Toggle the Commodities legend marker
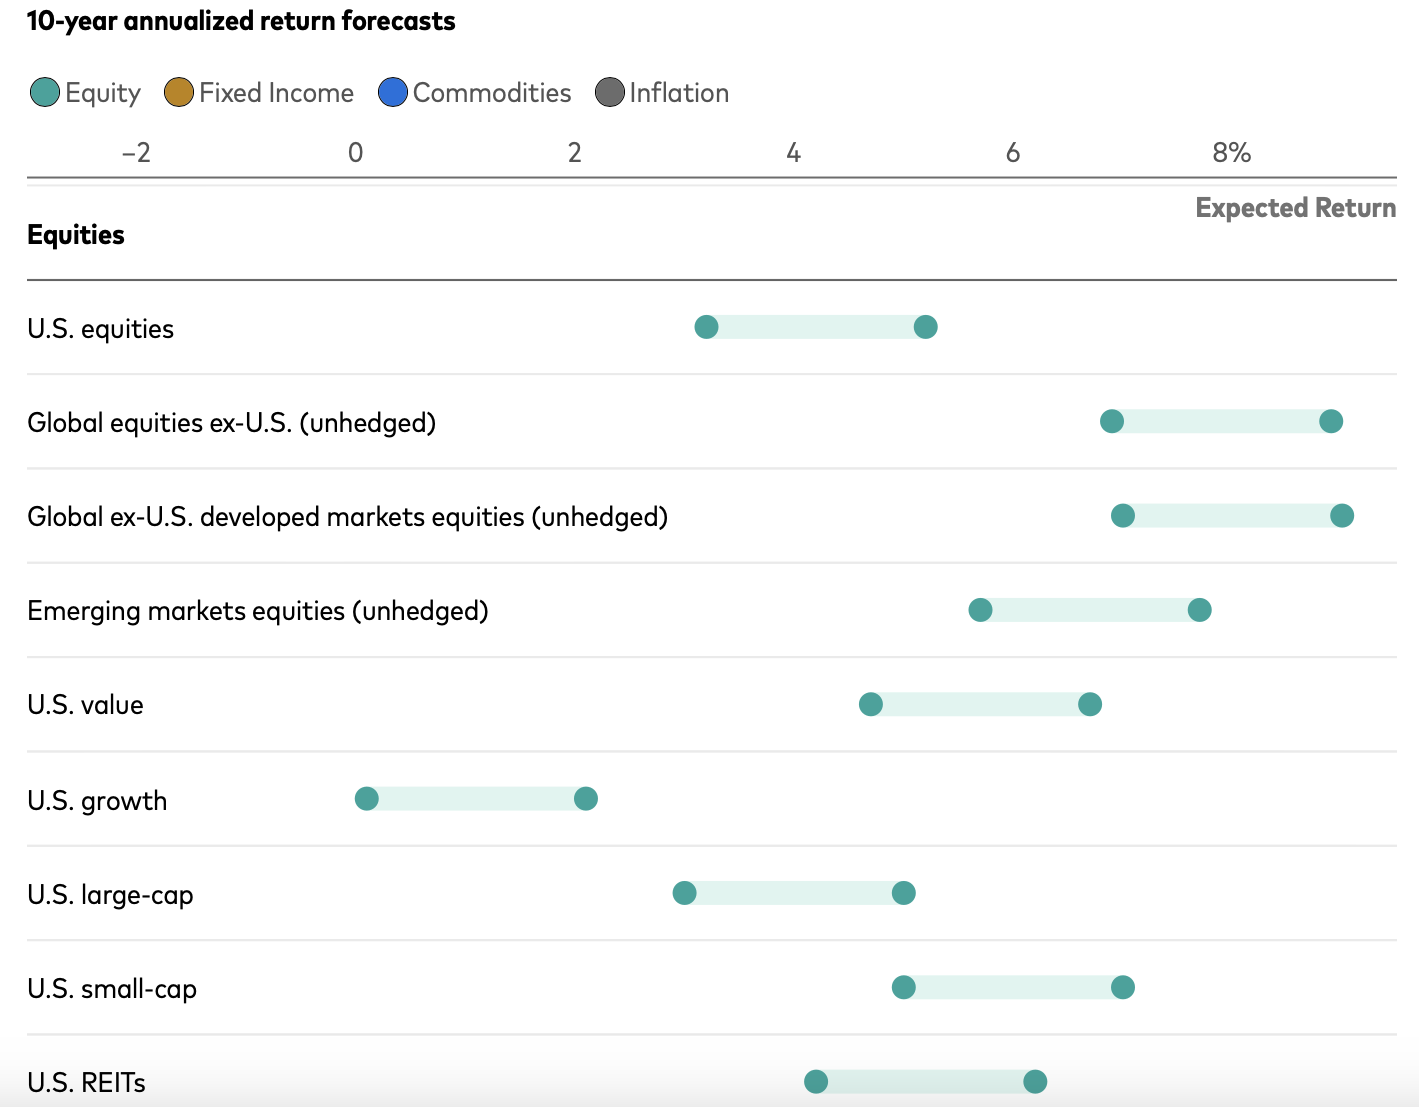 393,92
